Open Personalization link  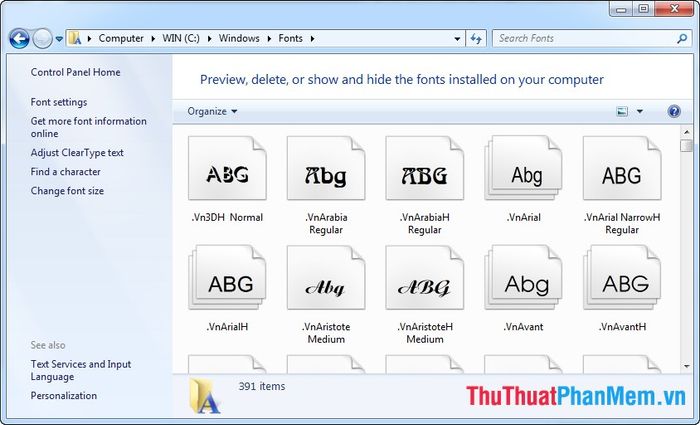(64, 396)
